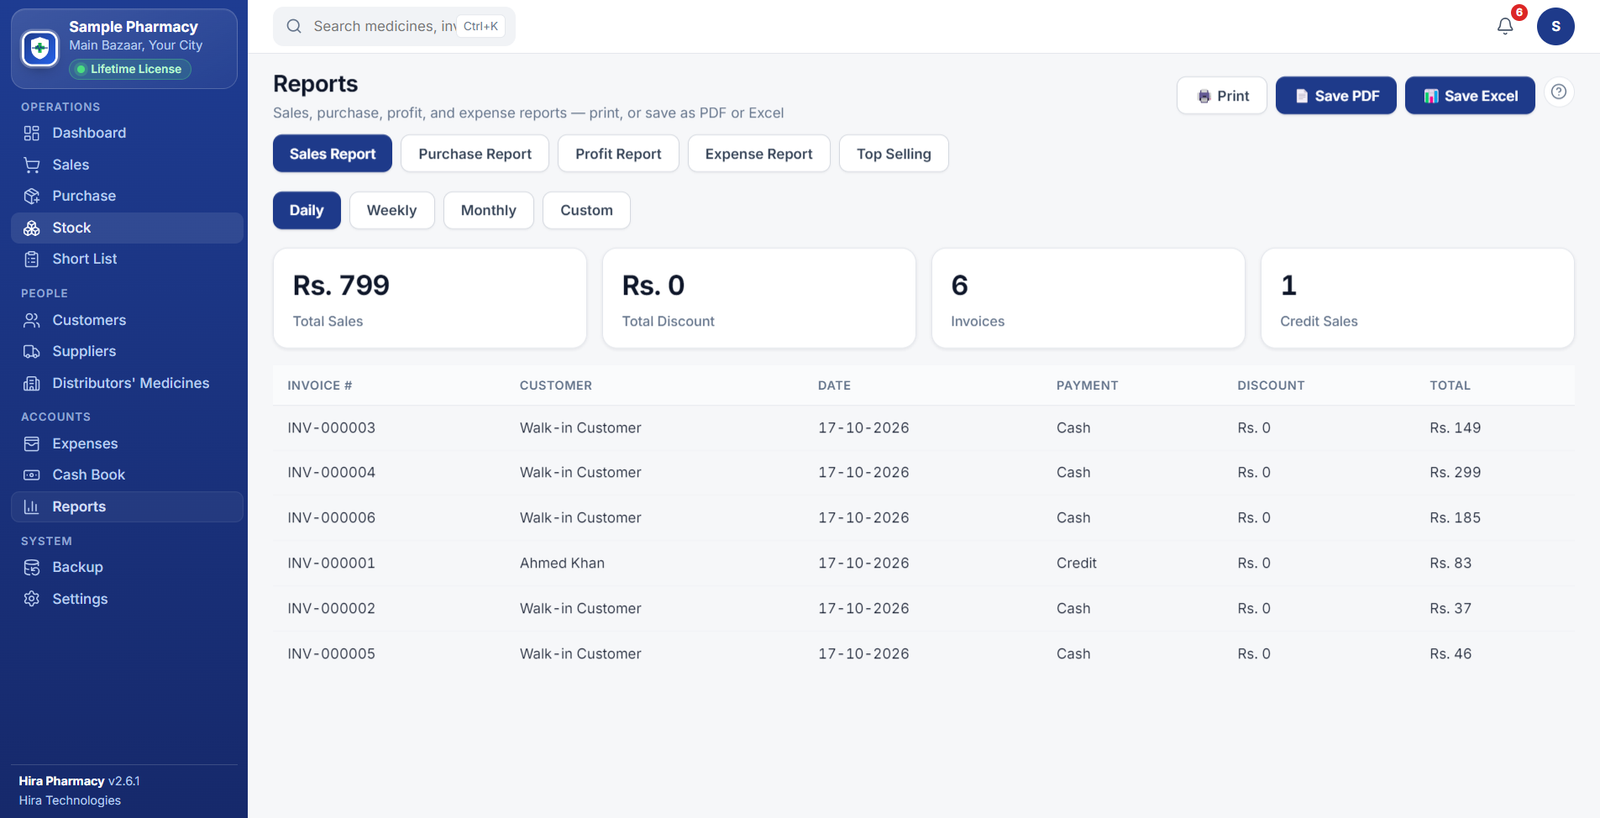The height and width of the screenshot is (818, 1600).
Task: Click the Reports bar chart icon
Action: point(32,507)
